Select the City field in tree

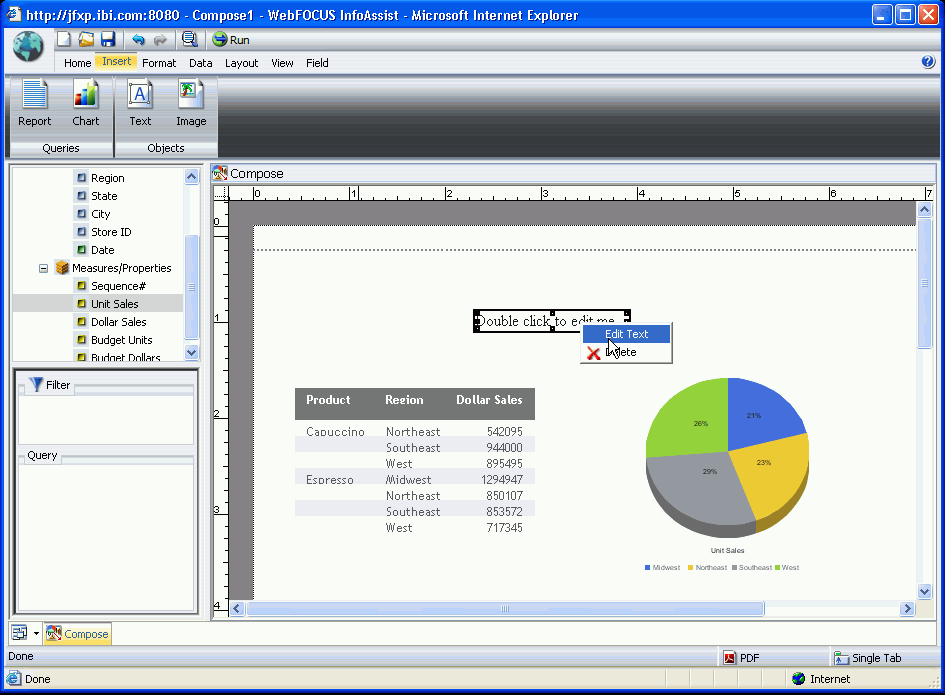[100, 214]
